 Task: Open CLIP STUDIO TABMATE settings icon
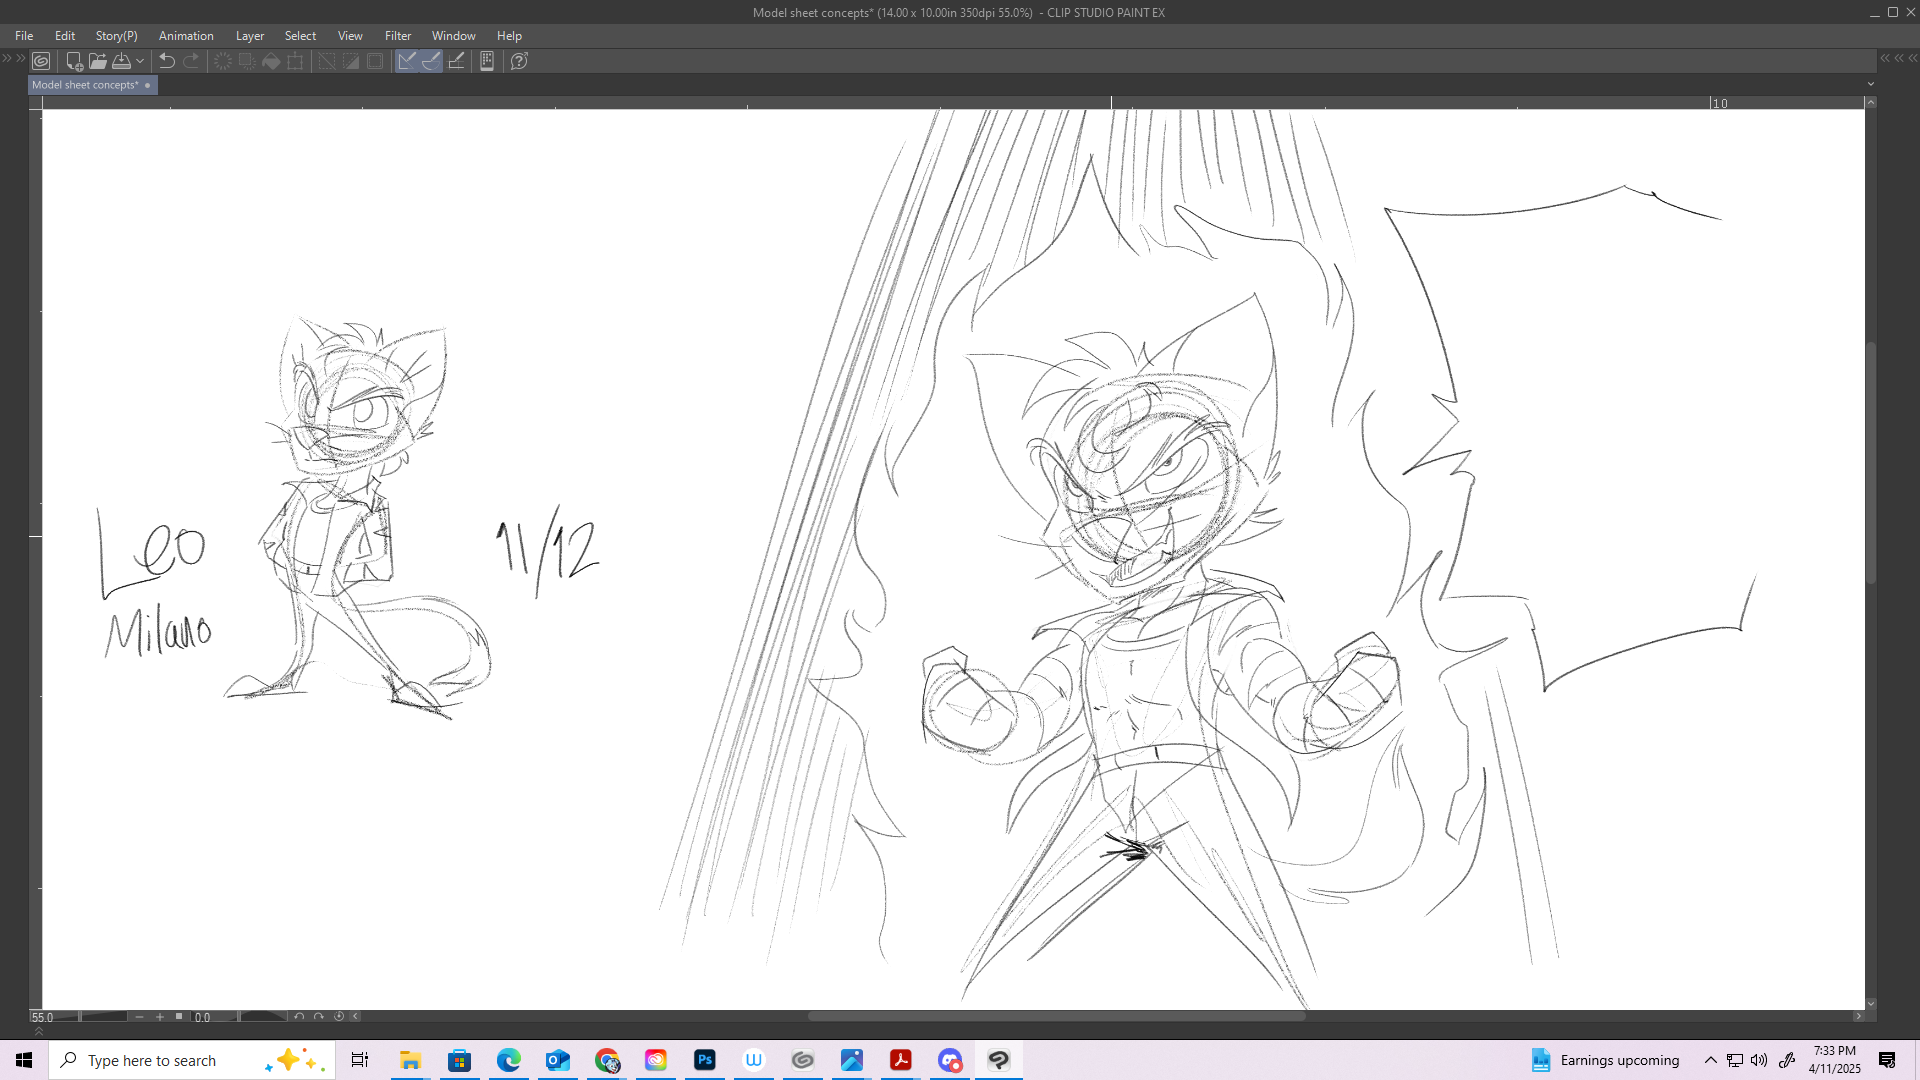(x=487, y=61)
